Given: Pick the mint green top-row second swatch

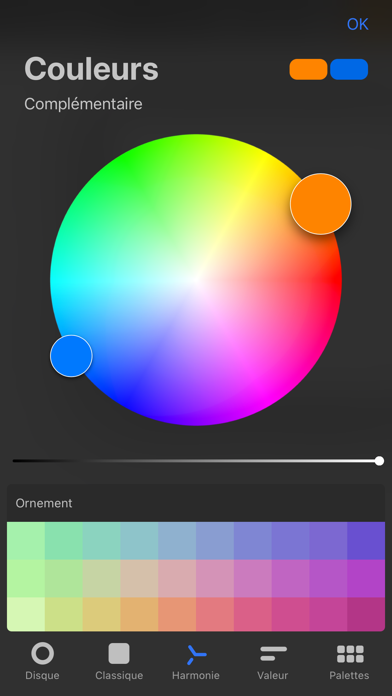Looking at the screenshot, I should pyautogui.click(x=64, y=541).
